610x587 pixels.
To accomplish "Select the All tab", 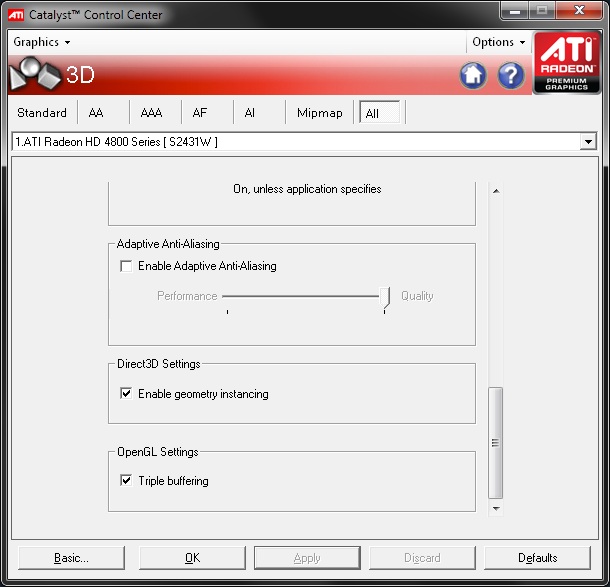I will click(379, 113).
